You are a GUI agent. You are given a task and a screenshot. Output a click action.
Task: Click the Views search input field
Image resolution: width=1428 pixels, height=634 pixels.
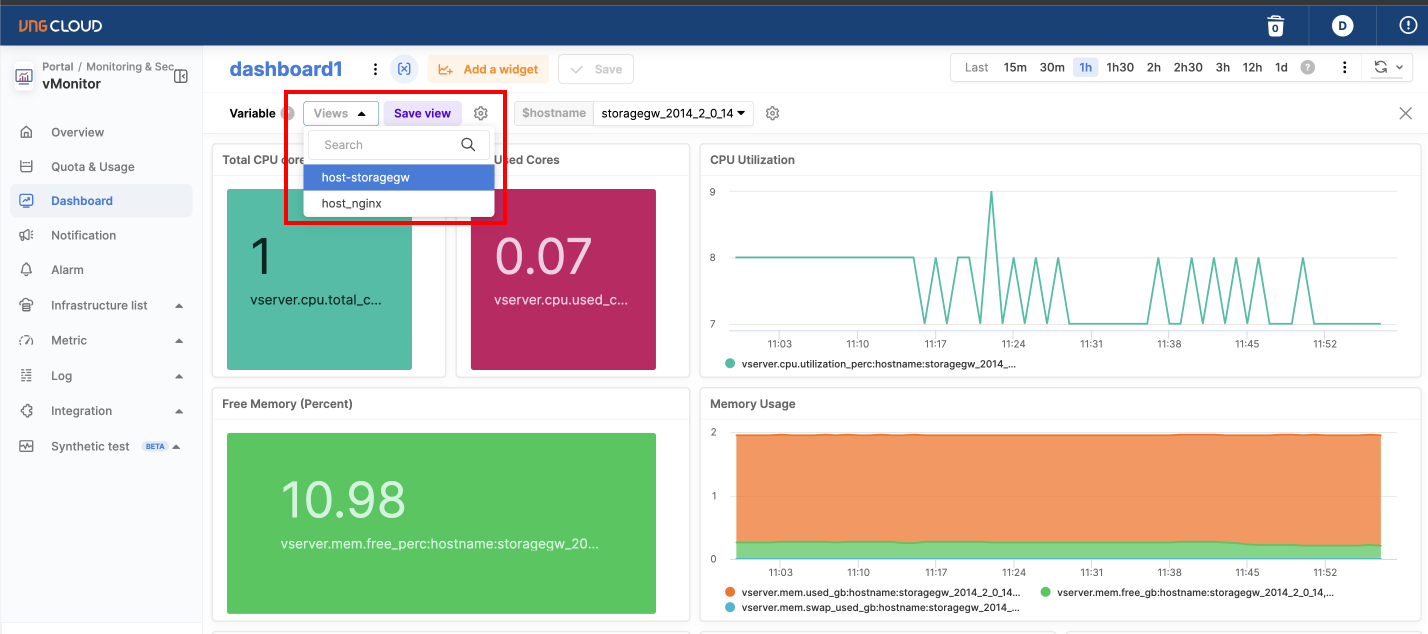click(x=388, y=145)
